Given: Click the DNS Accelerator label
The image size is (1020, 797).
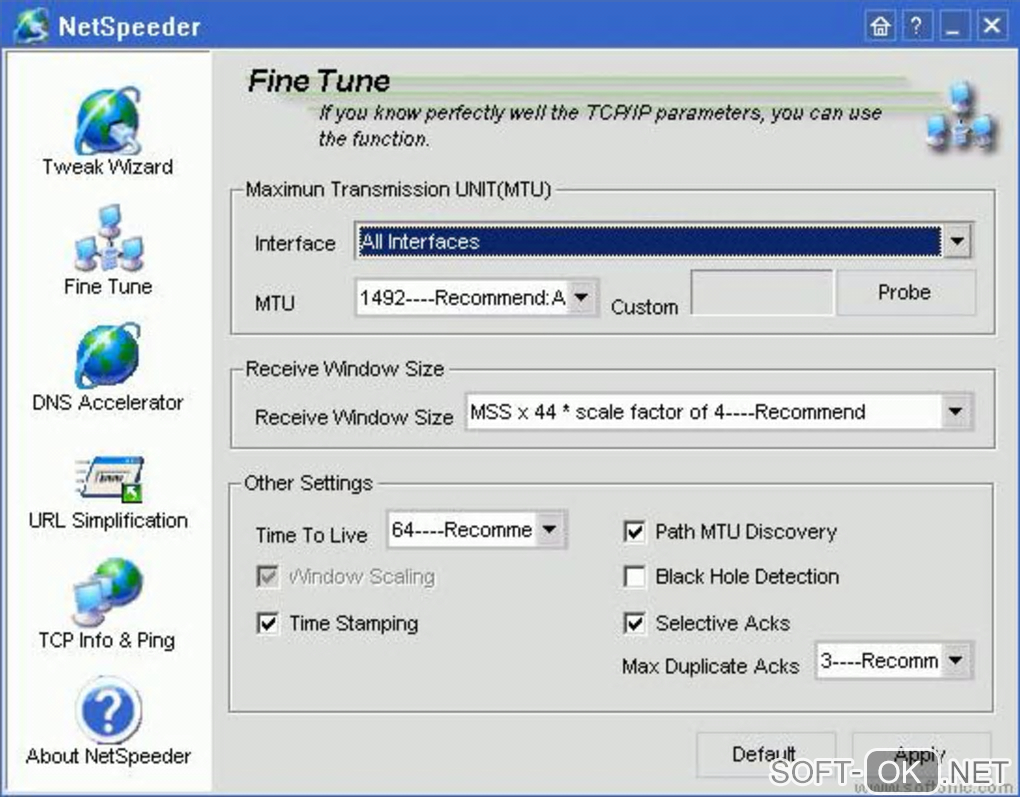Looking at the screenshot, I should (x=108, y=403).
